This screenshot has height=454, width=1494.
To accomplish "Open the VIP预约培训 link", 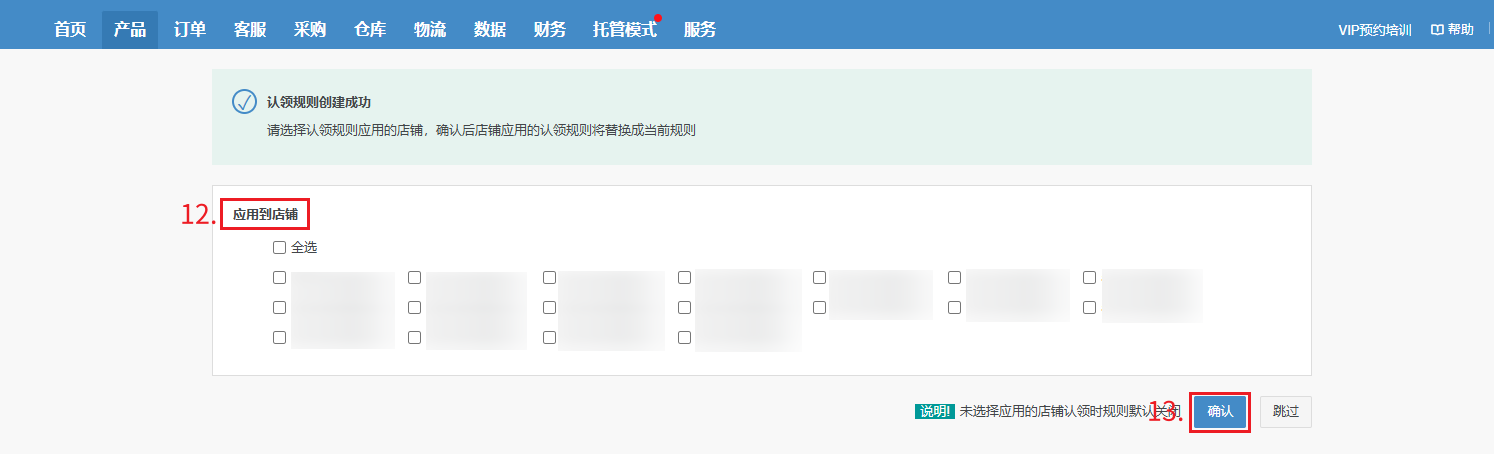I will tap(1375, 30).
